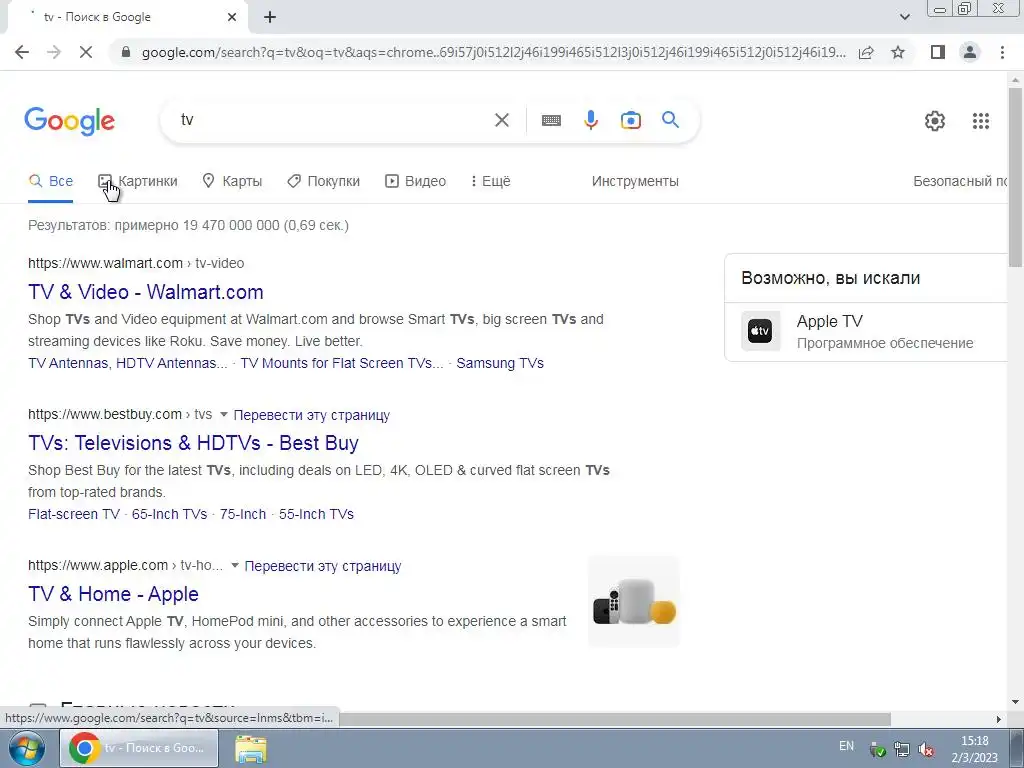Click the Apple TV HomePod thumbnail
Image resolution: width=1024 pixels, height=768 pixels.
(633, 601)
